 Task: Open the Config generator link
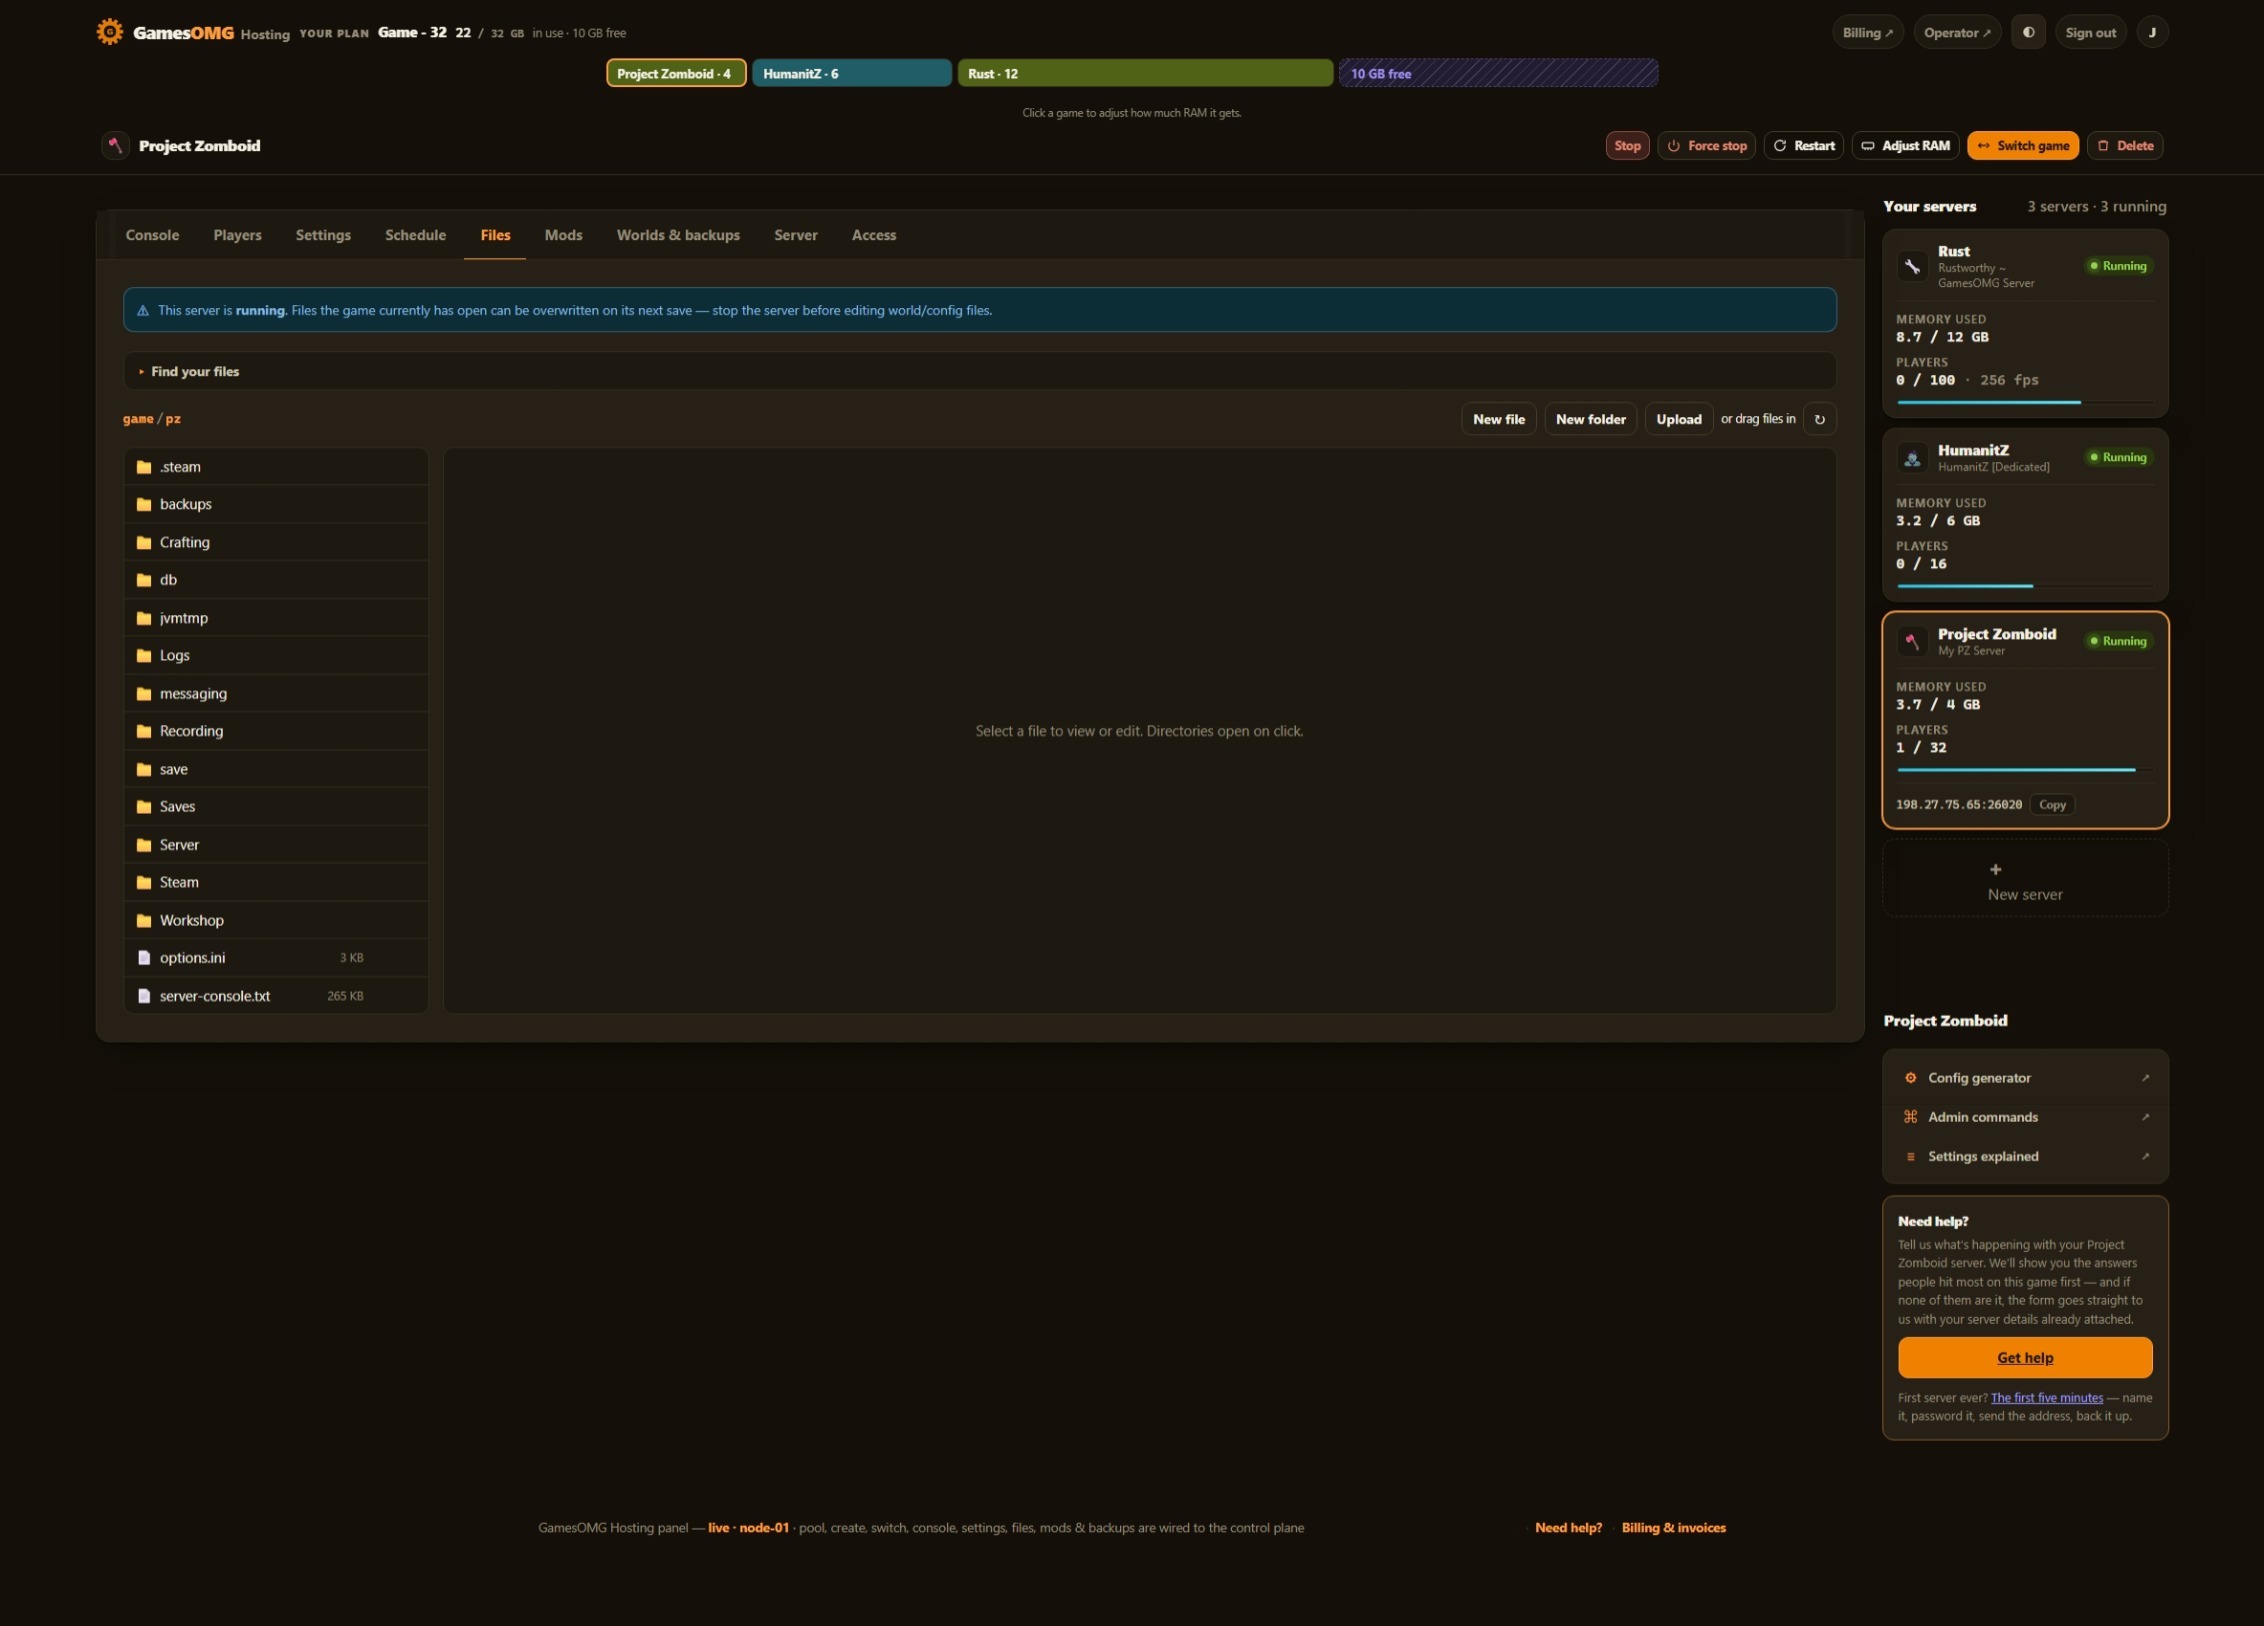pos(2025,1078)
